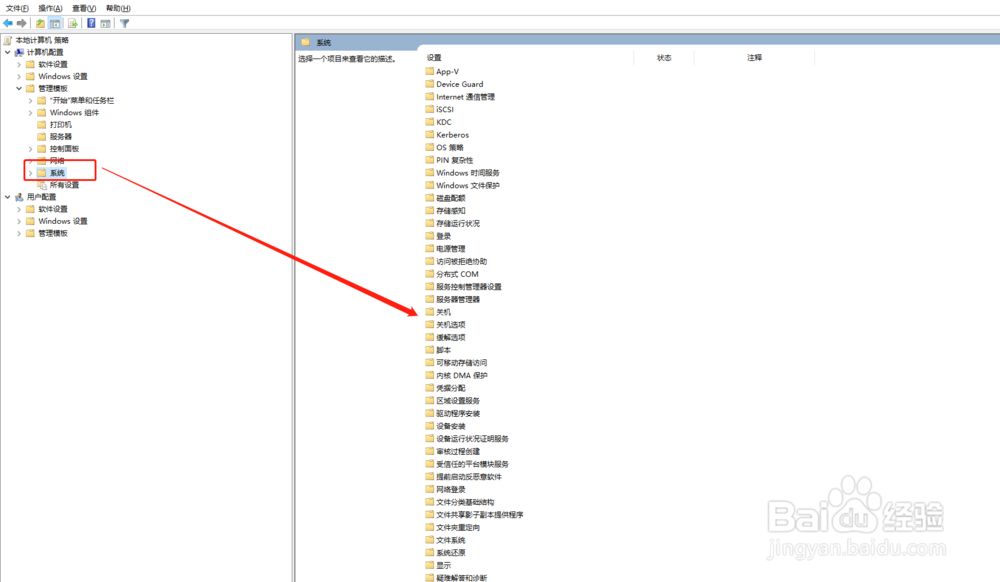The image size is (1000, 582).
Task: Open Help via the question mark icon
Action: [91, 24]
